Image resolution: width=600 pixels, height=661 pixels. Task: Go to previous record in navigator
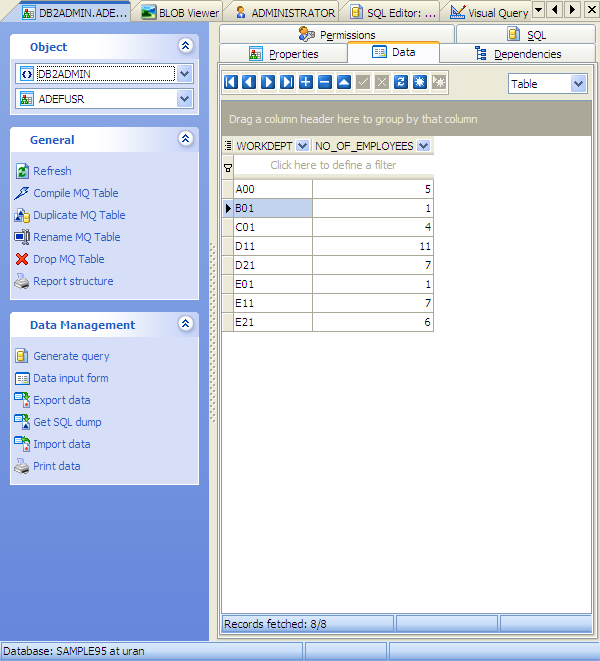(x=249, y=82)
